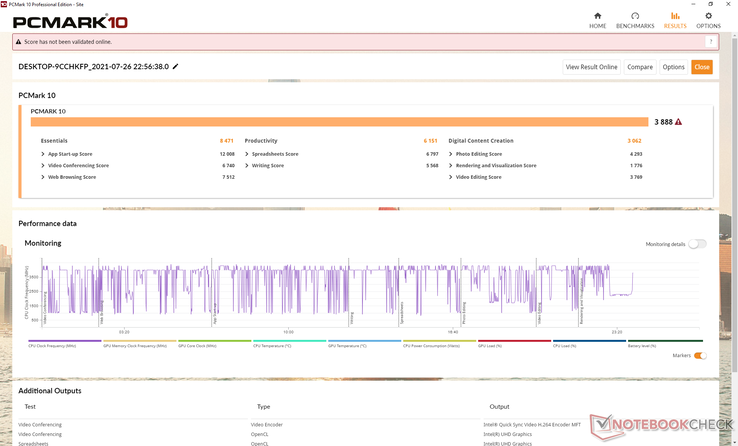Select the Intel Quick Sync Video output cell
This screenshot has height=446, width=738.
[532, 424]
